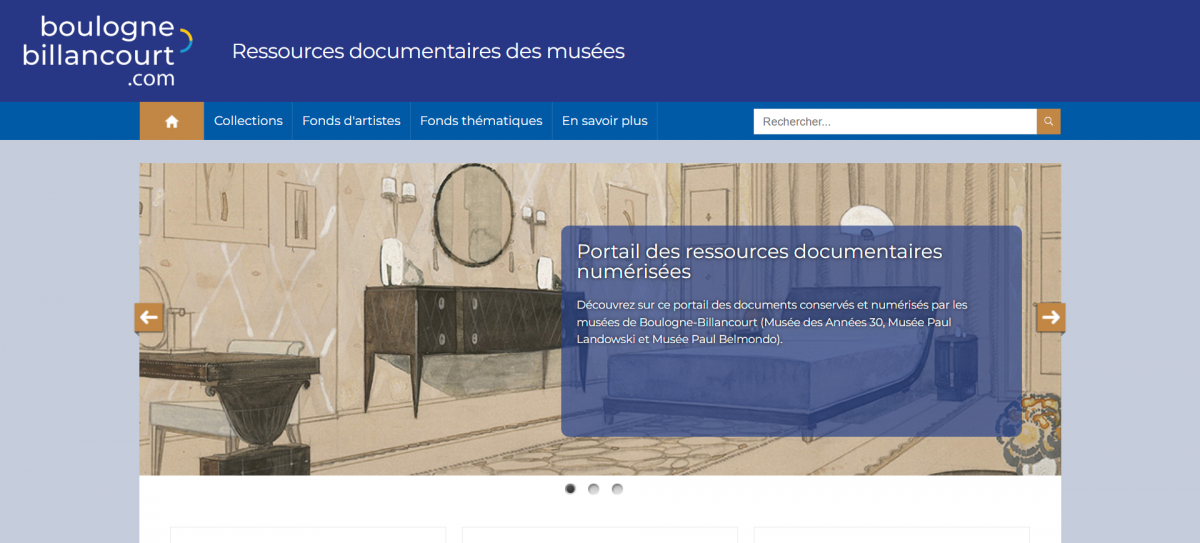The height and width of the screenshot is (543, 1200).
Task: Click in the Rechercher search field
Action: 895,121
